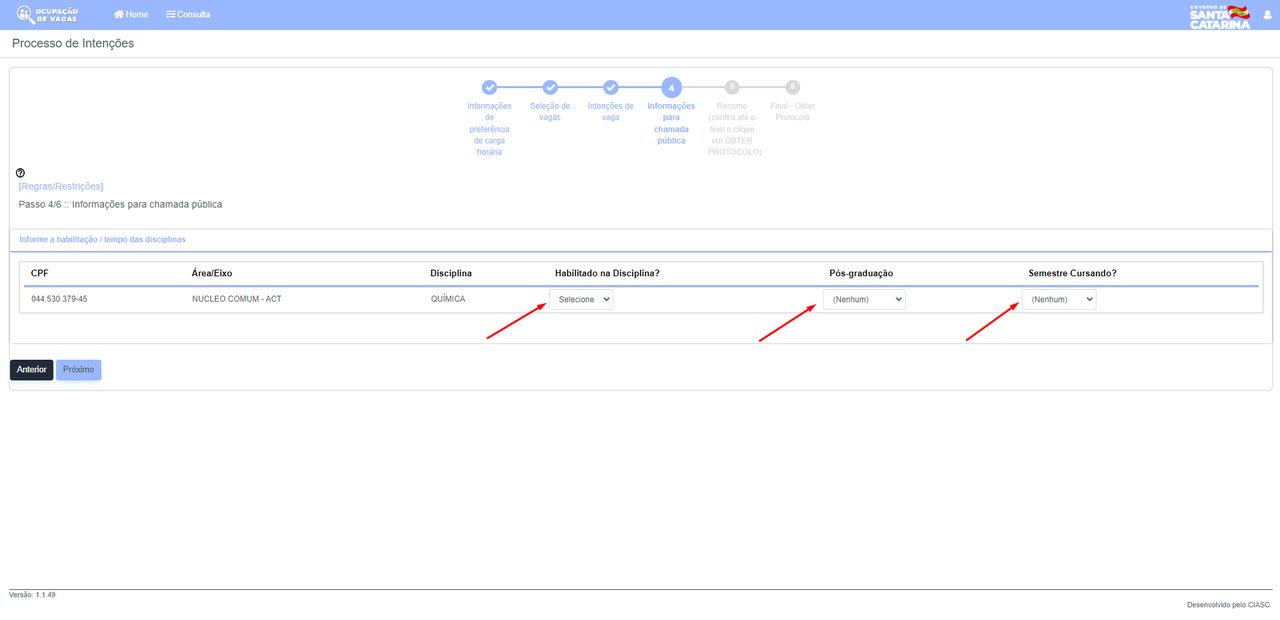Click the 'Passo 4/6' step description text

(x=120, y=204)
